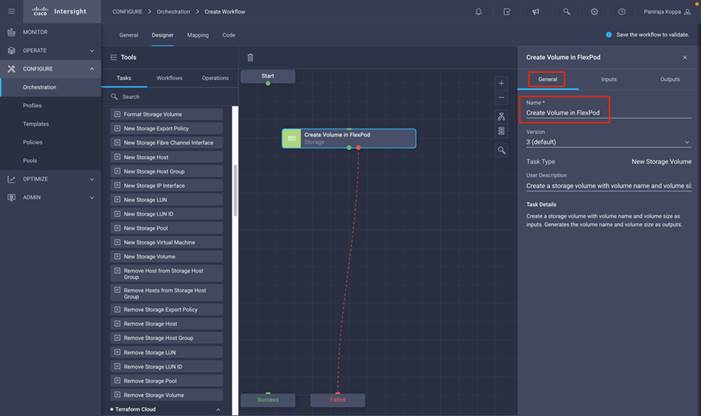Close the Create Volume in FlexPod panel
Screen dimensions: 701x416
(684, 58)
